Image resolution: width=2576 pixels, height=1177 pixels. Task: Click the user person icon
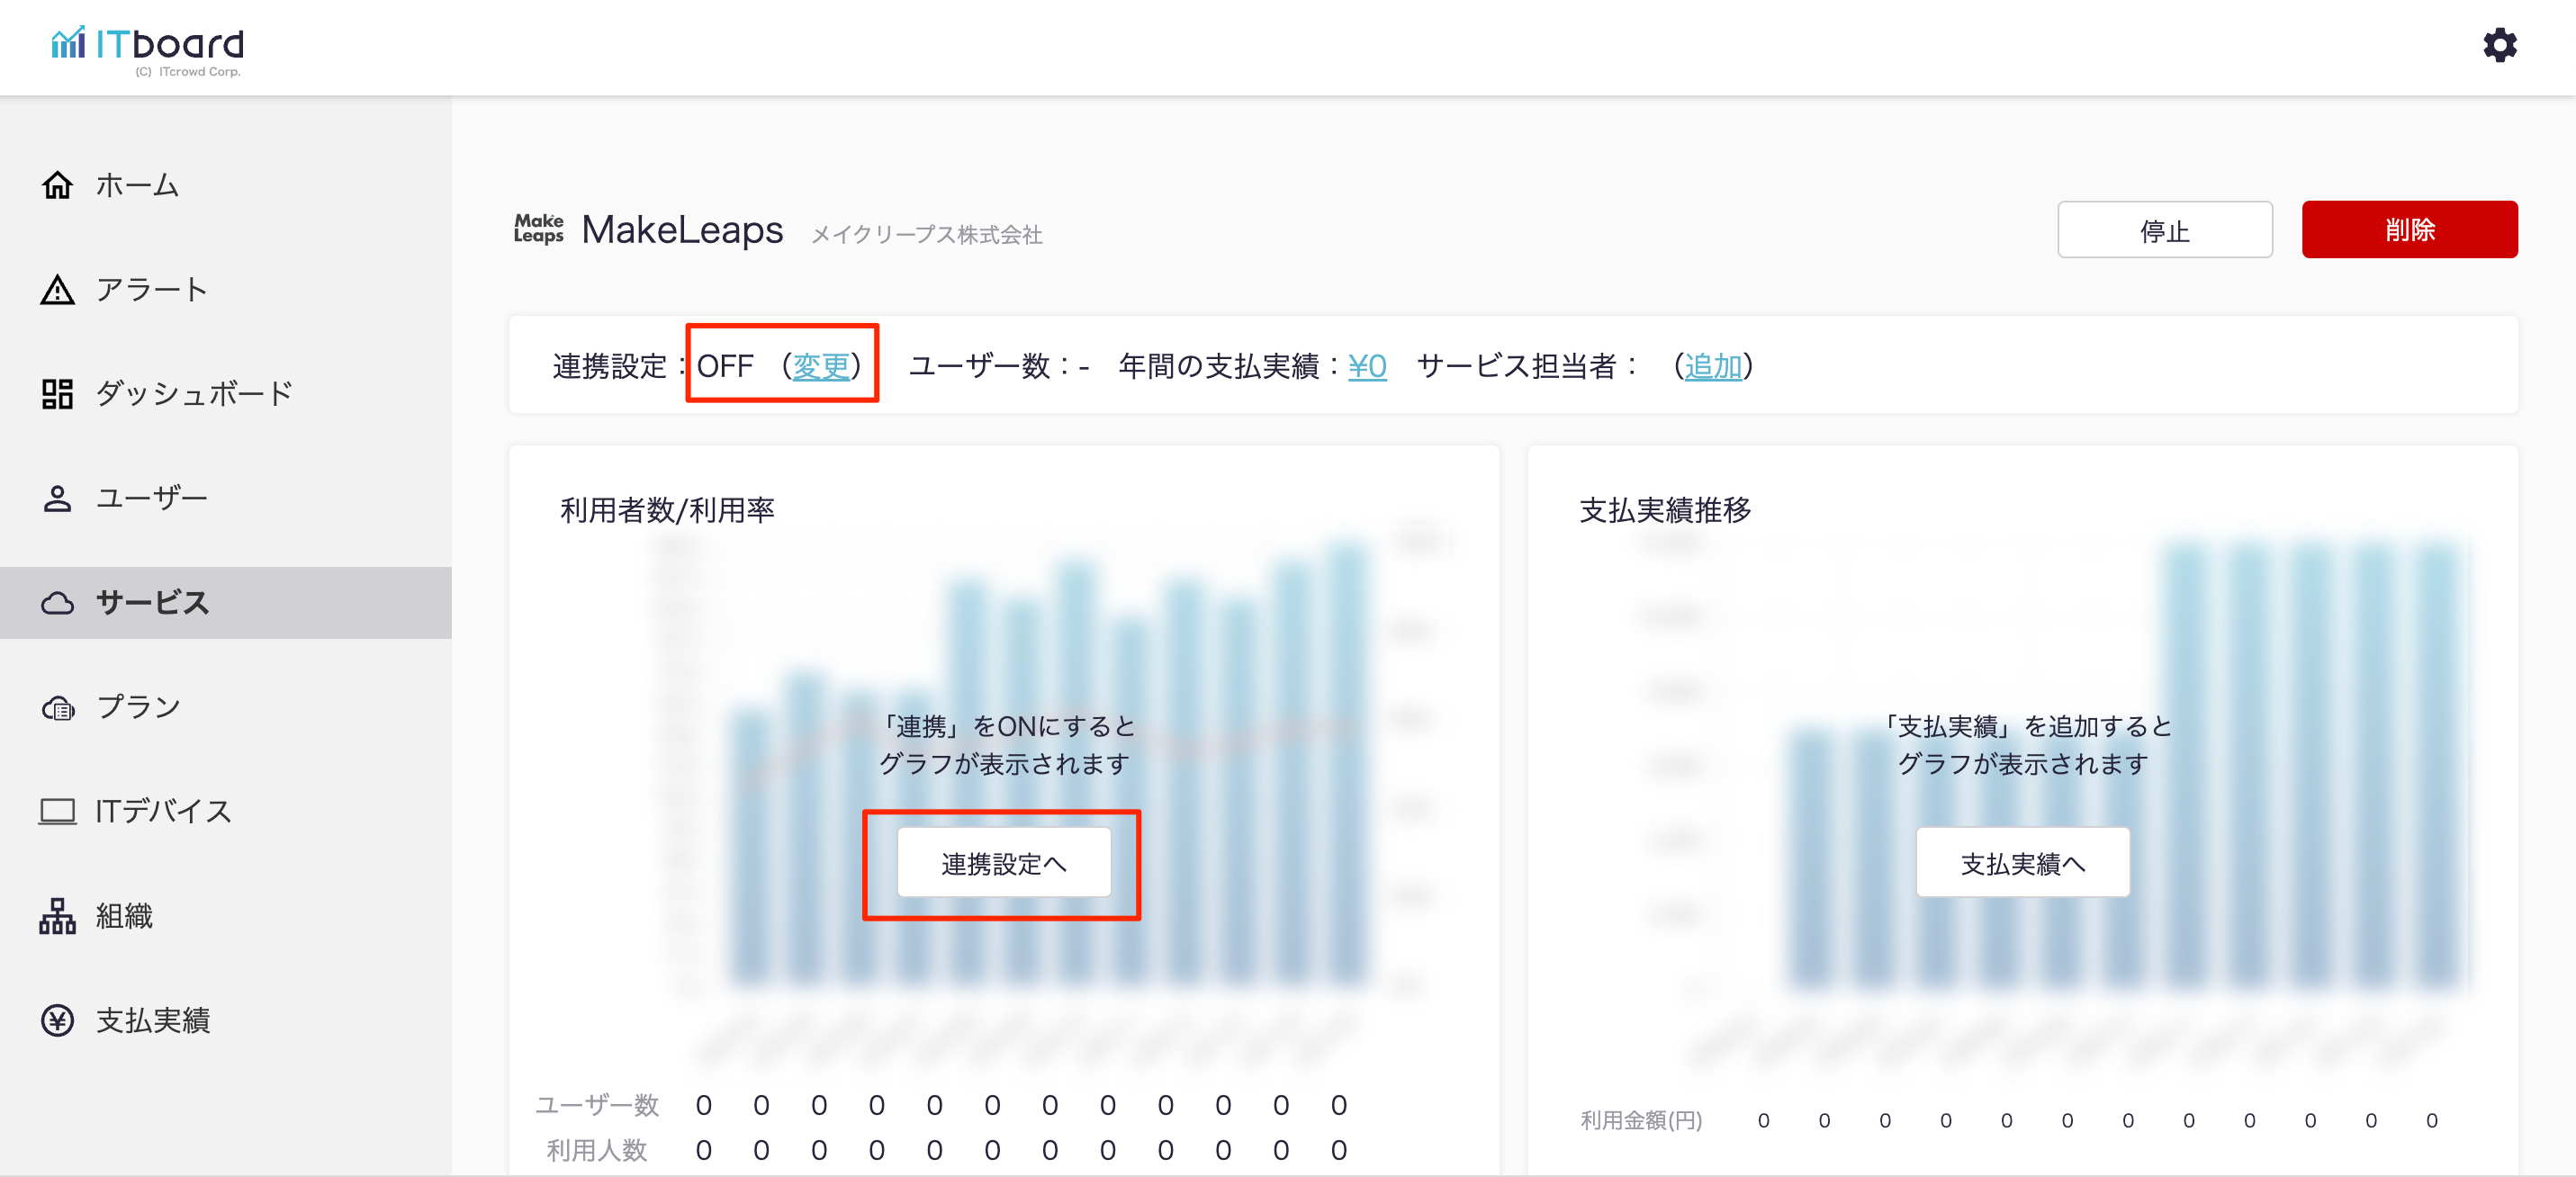click(x=57, y=498)
